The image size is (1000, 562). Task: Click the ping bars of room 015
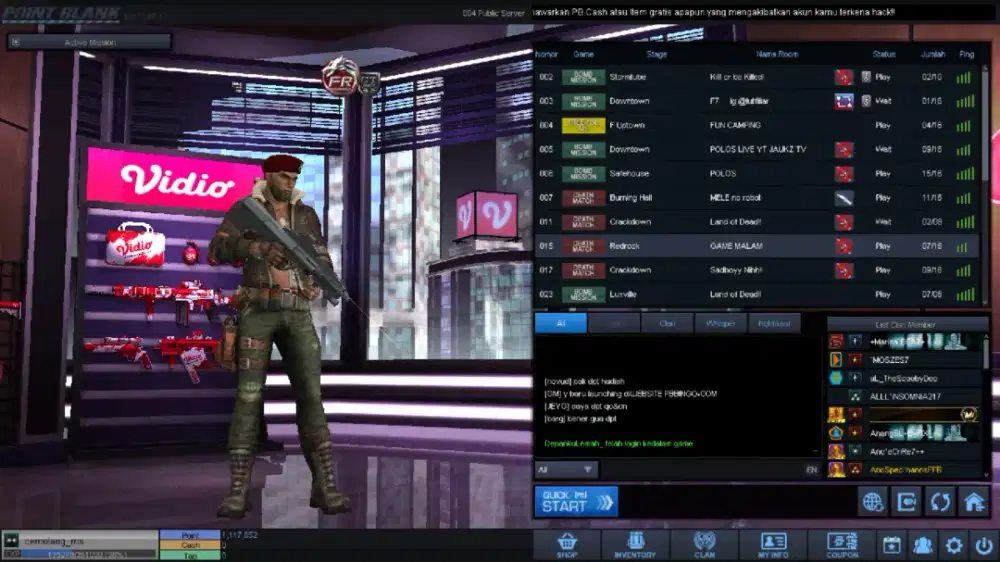[963, 247]
